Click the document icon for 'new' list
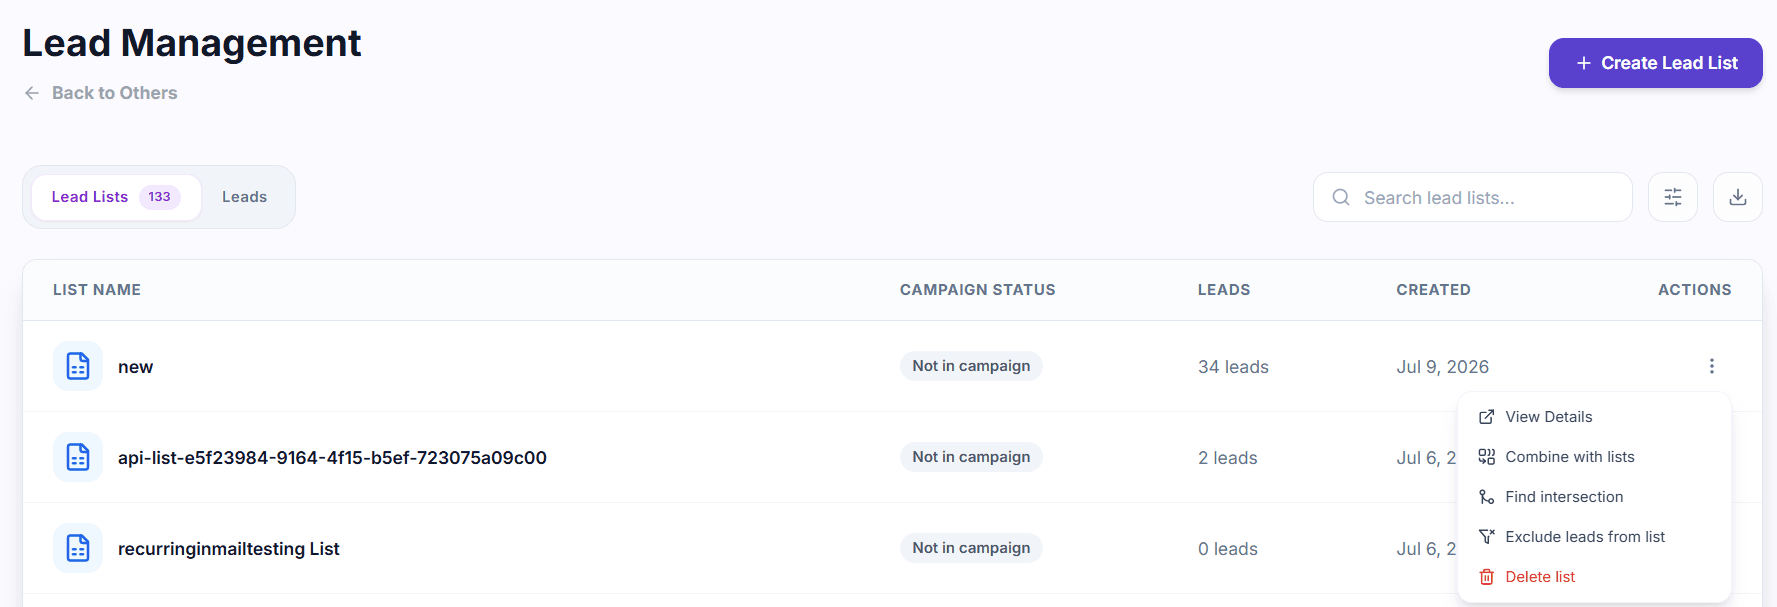1777x607 pixels. (78, 366)
